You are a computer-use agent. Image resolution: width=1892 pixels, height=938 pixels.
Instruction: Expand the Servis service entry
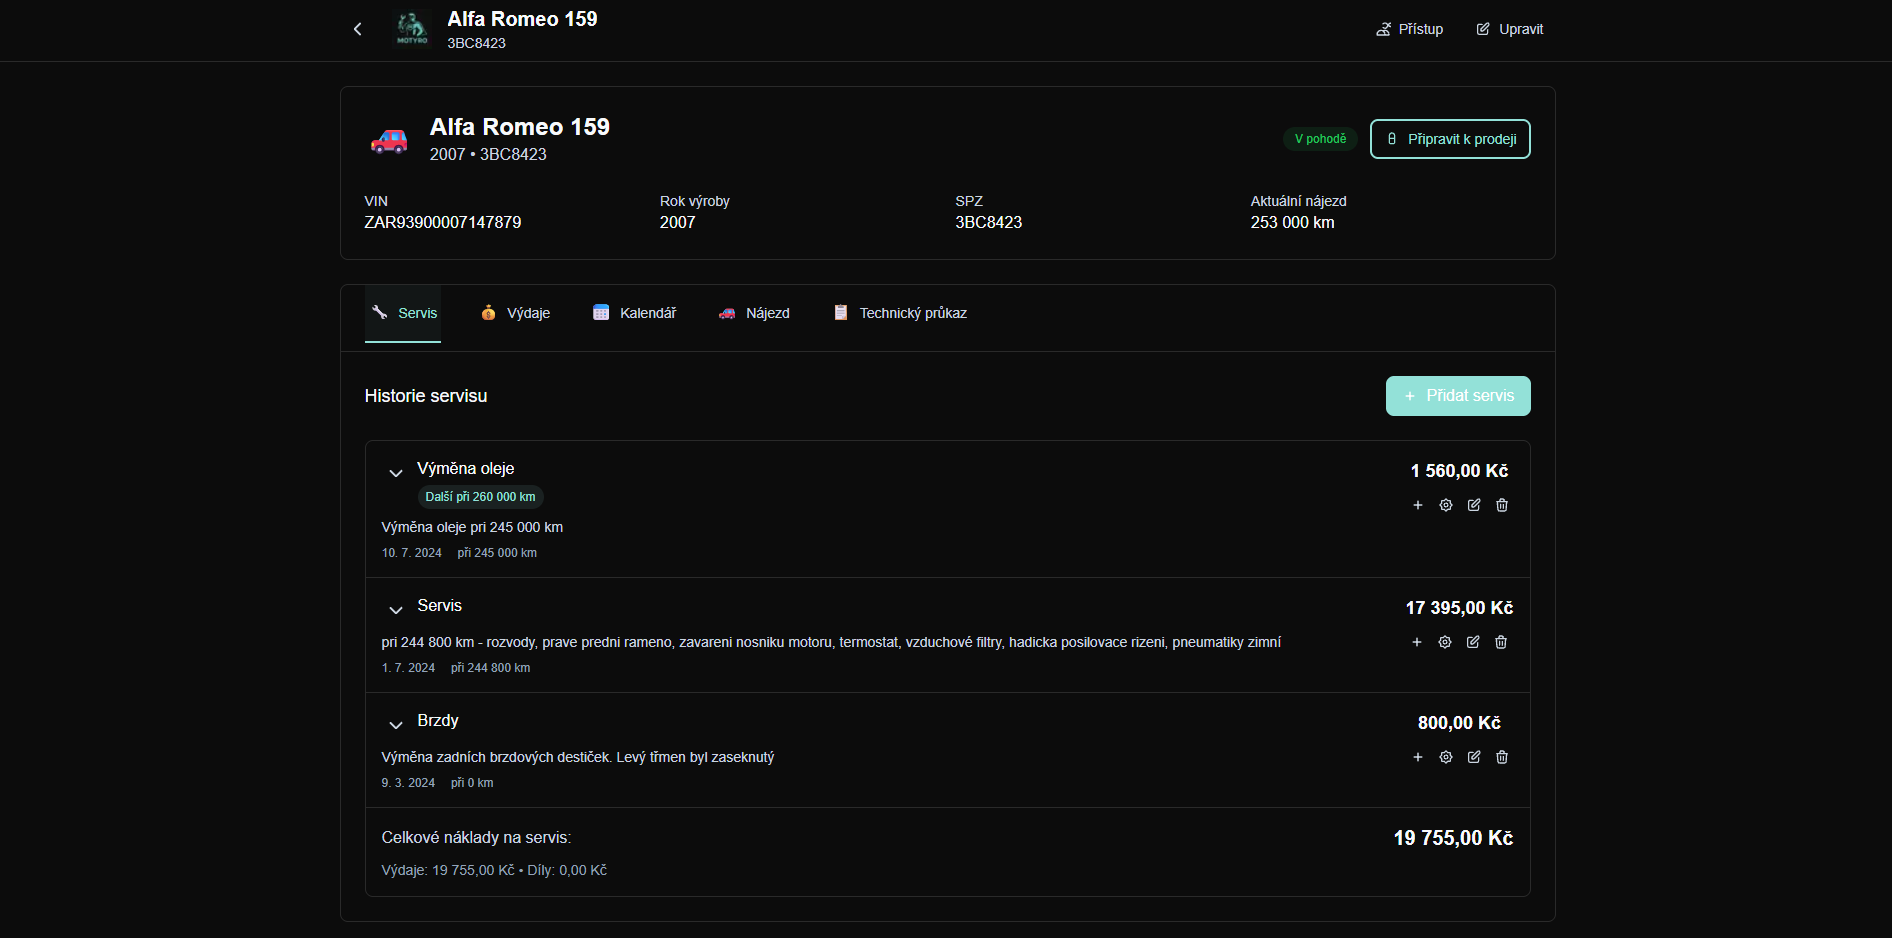coord(396,609)
